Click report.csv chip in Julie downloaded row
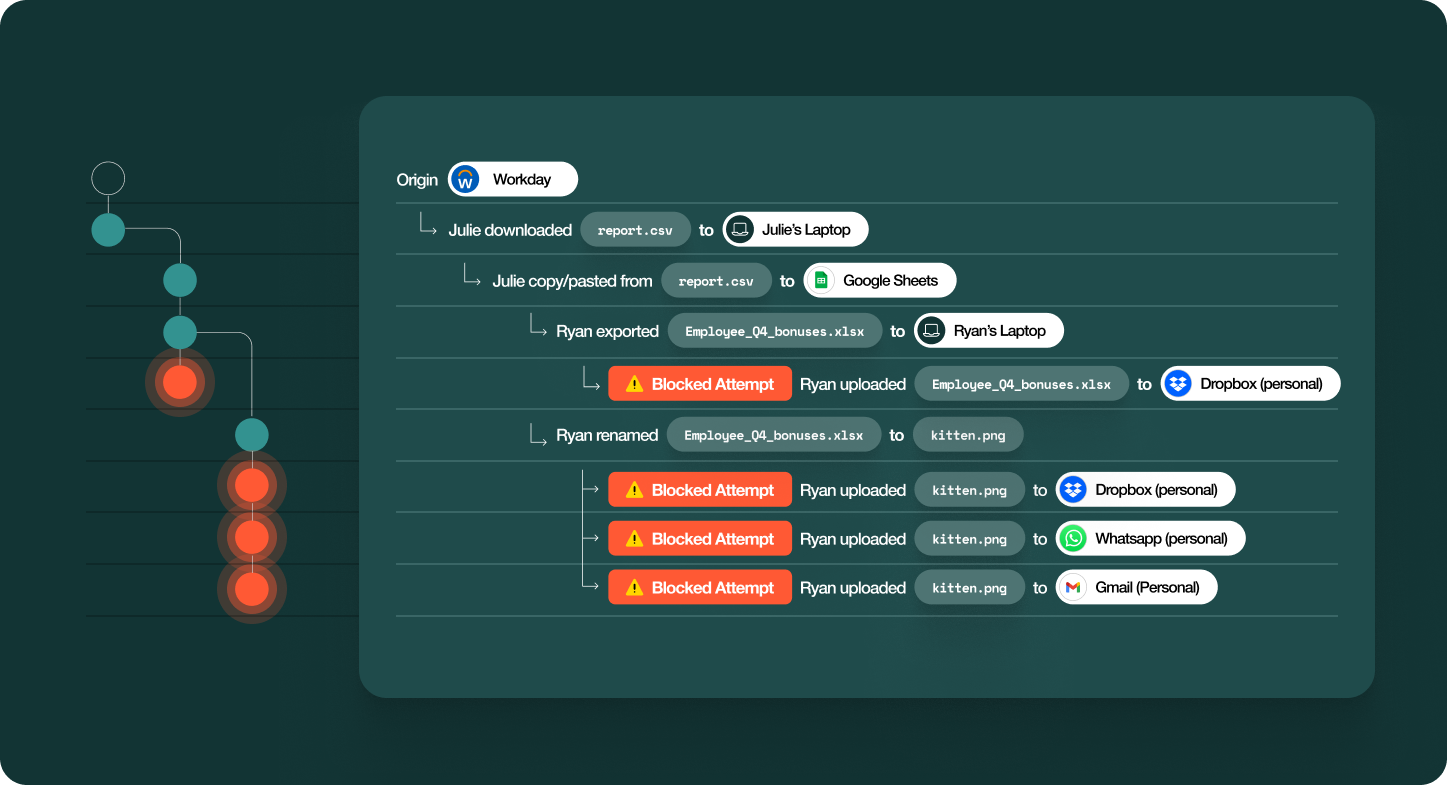The image size is (1447, 785). [635, 230]
